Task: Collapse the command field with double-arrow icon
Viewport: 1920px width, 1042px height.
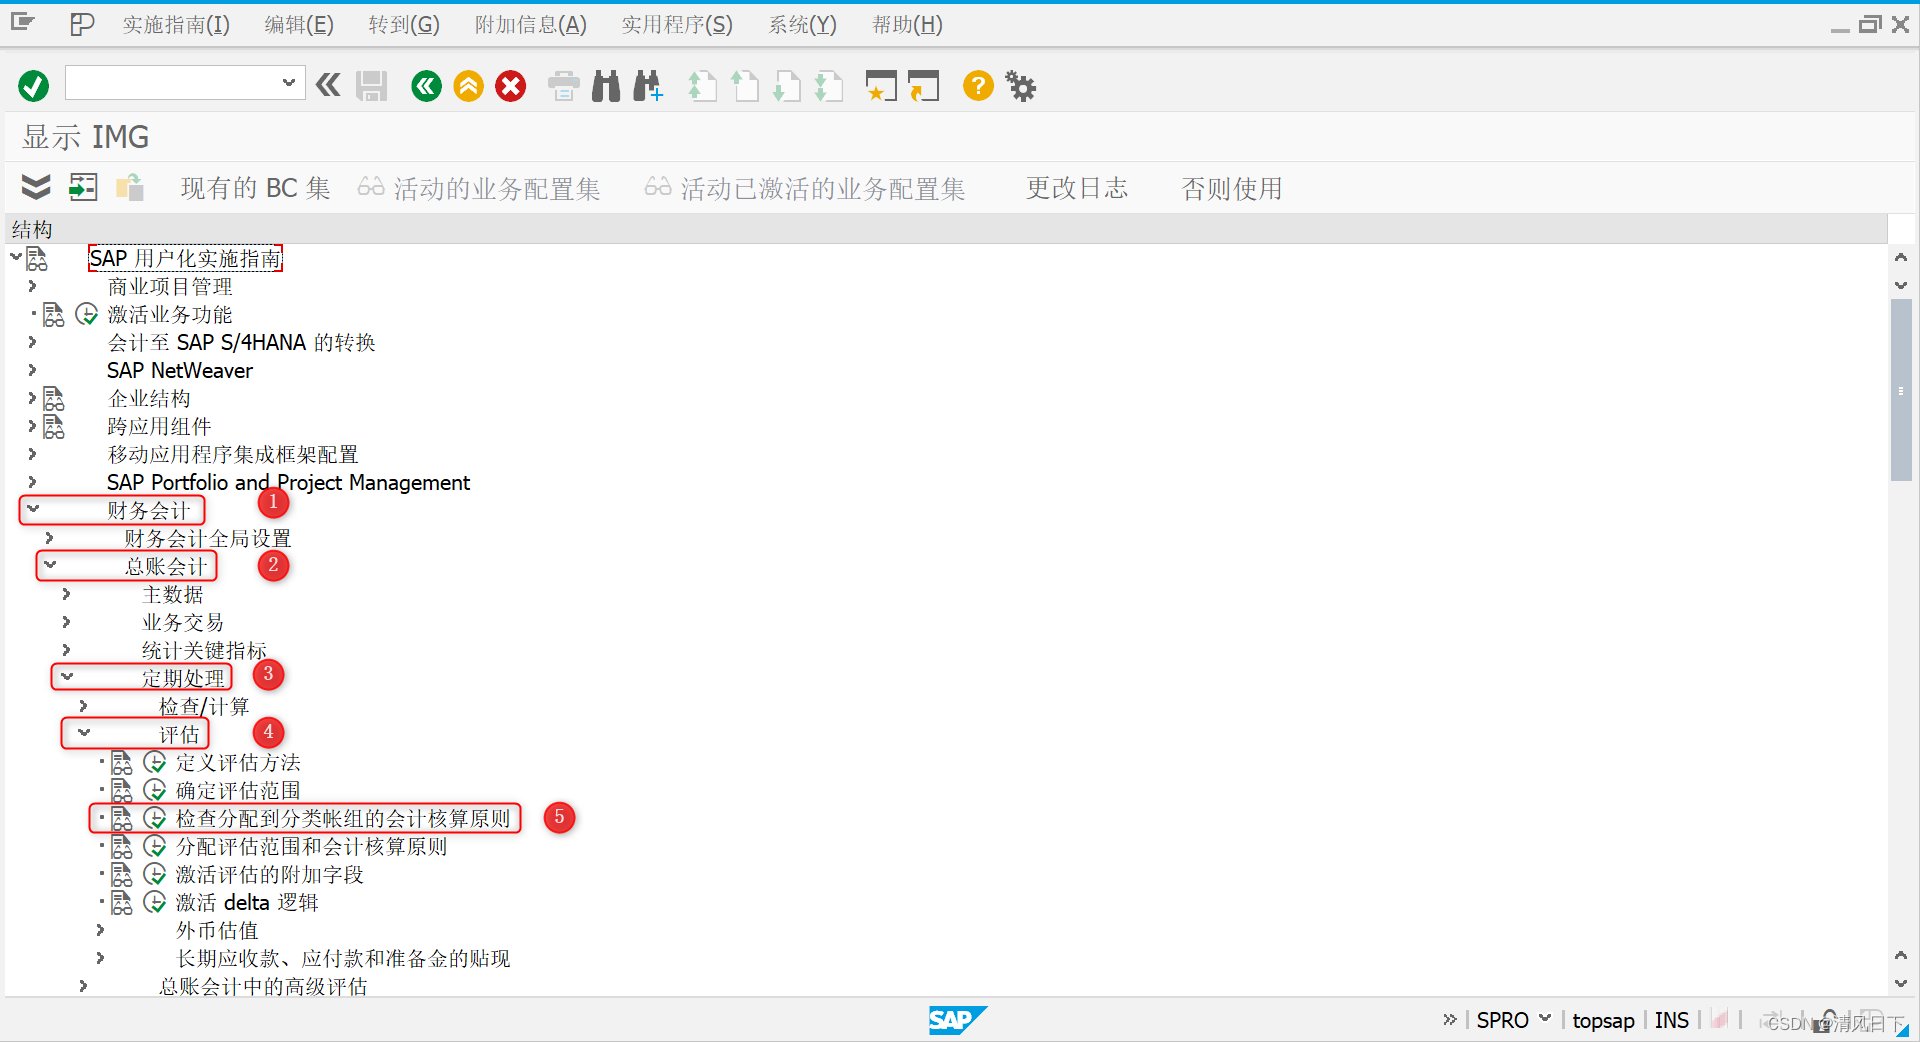Action: (x=328, y=85)
